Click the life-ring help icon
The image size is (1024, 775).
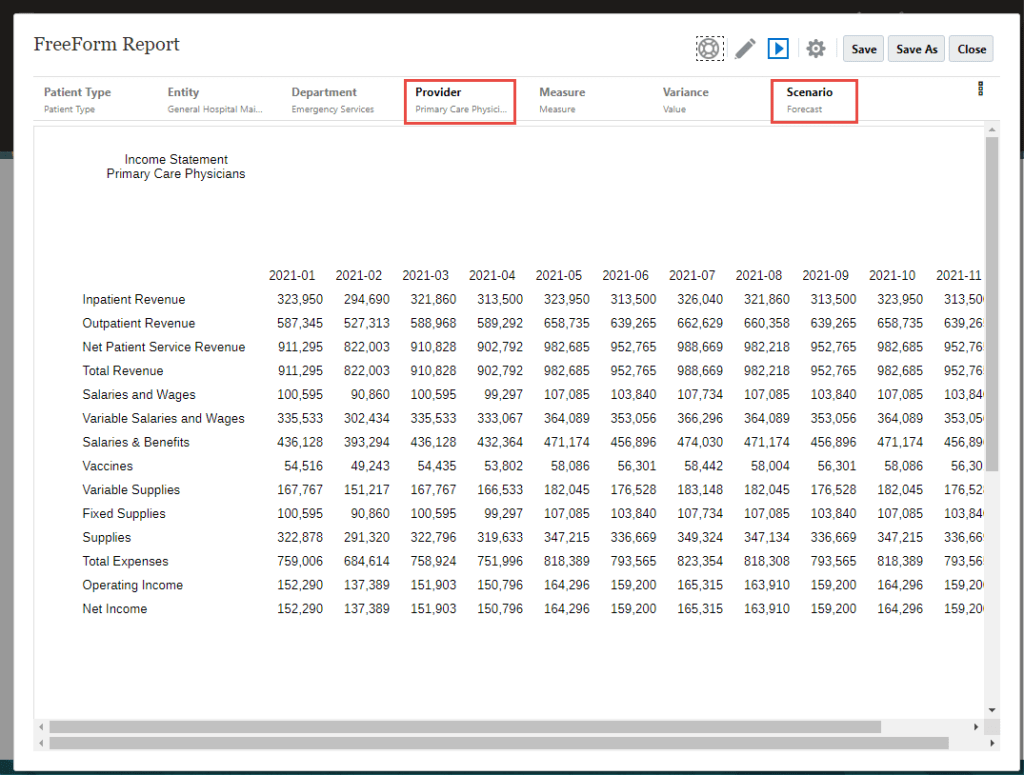[709, 48]
